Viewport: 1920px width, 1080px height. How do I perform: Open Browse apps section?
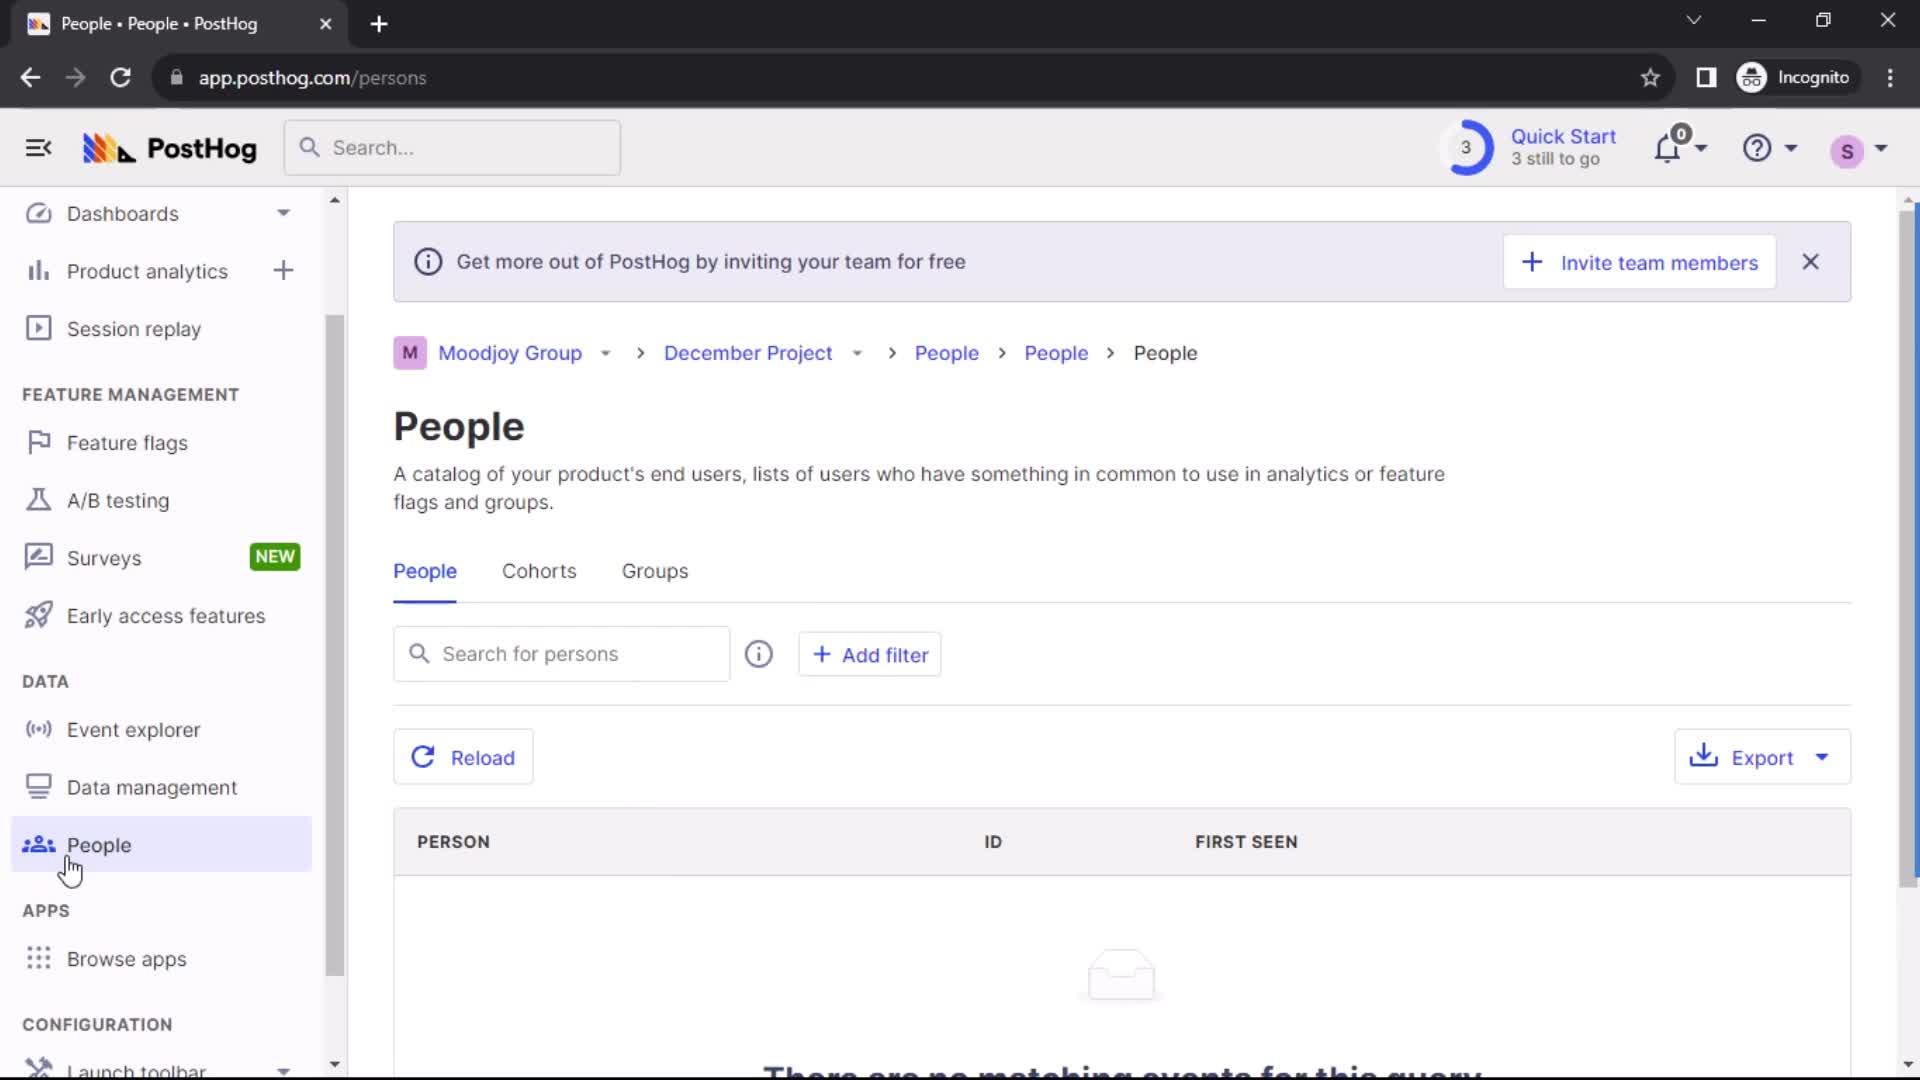pos(127,959)
